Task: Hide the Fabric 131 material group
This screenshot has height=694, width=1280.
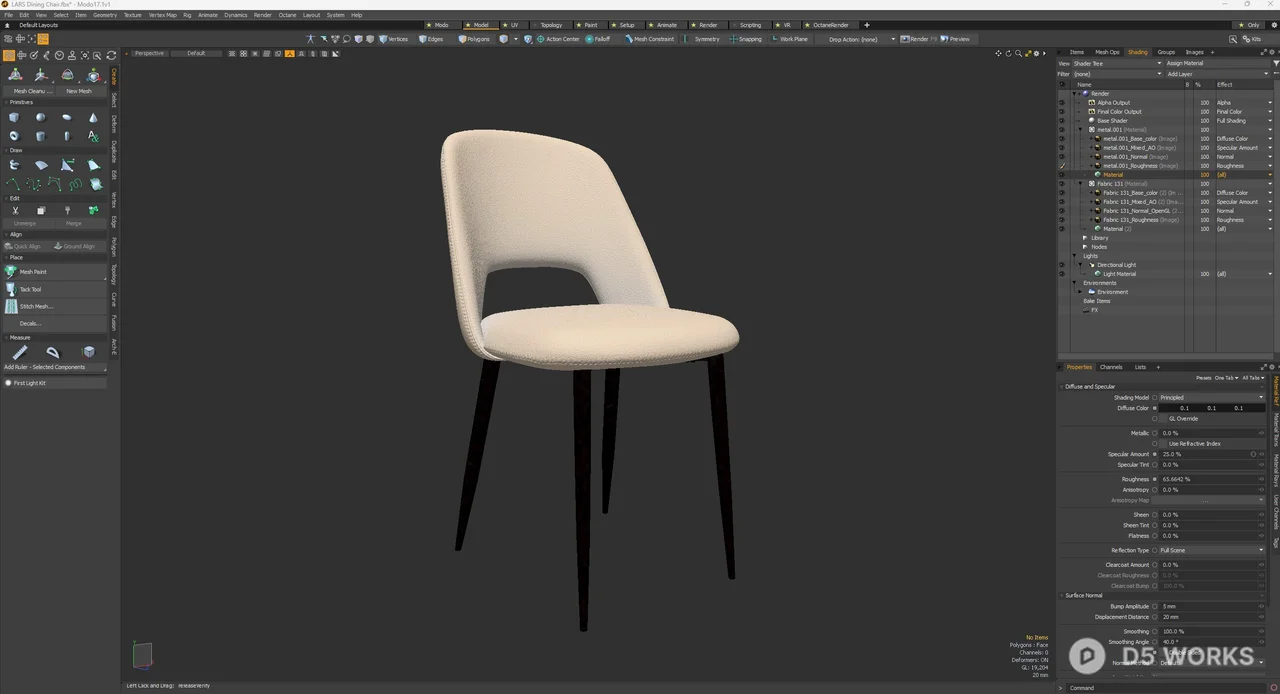Action: tap(1062, 183)
